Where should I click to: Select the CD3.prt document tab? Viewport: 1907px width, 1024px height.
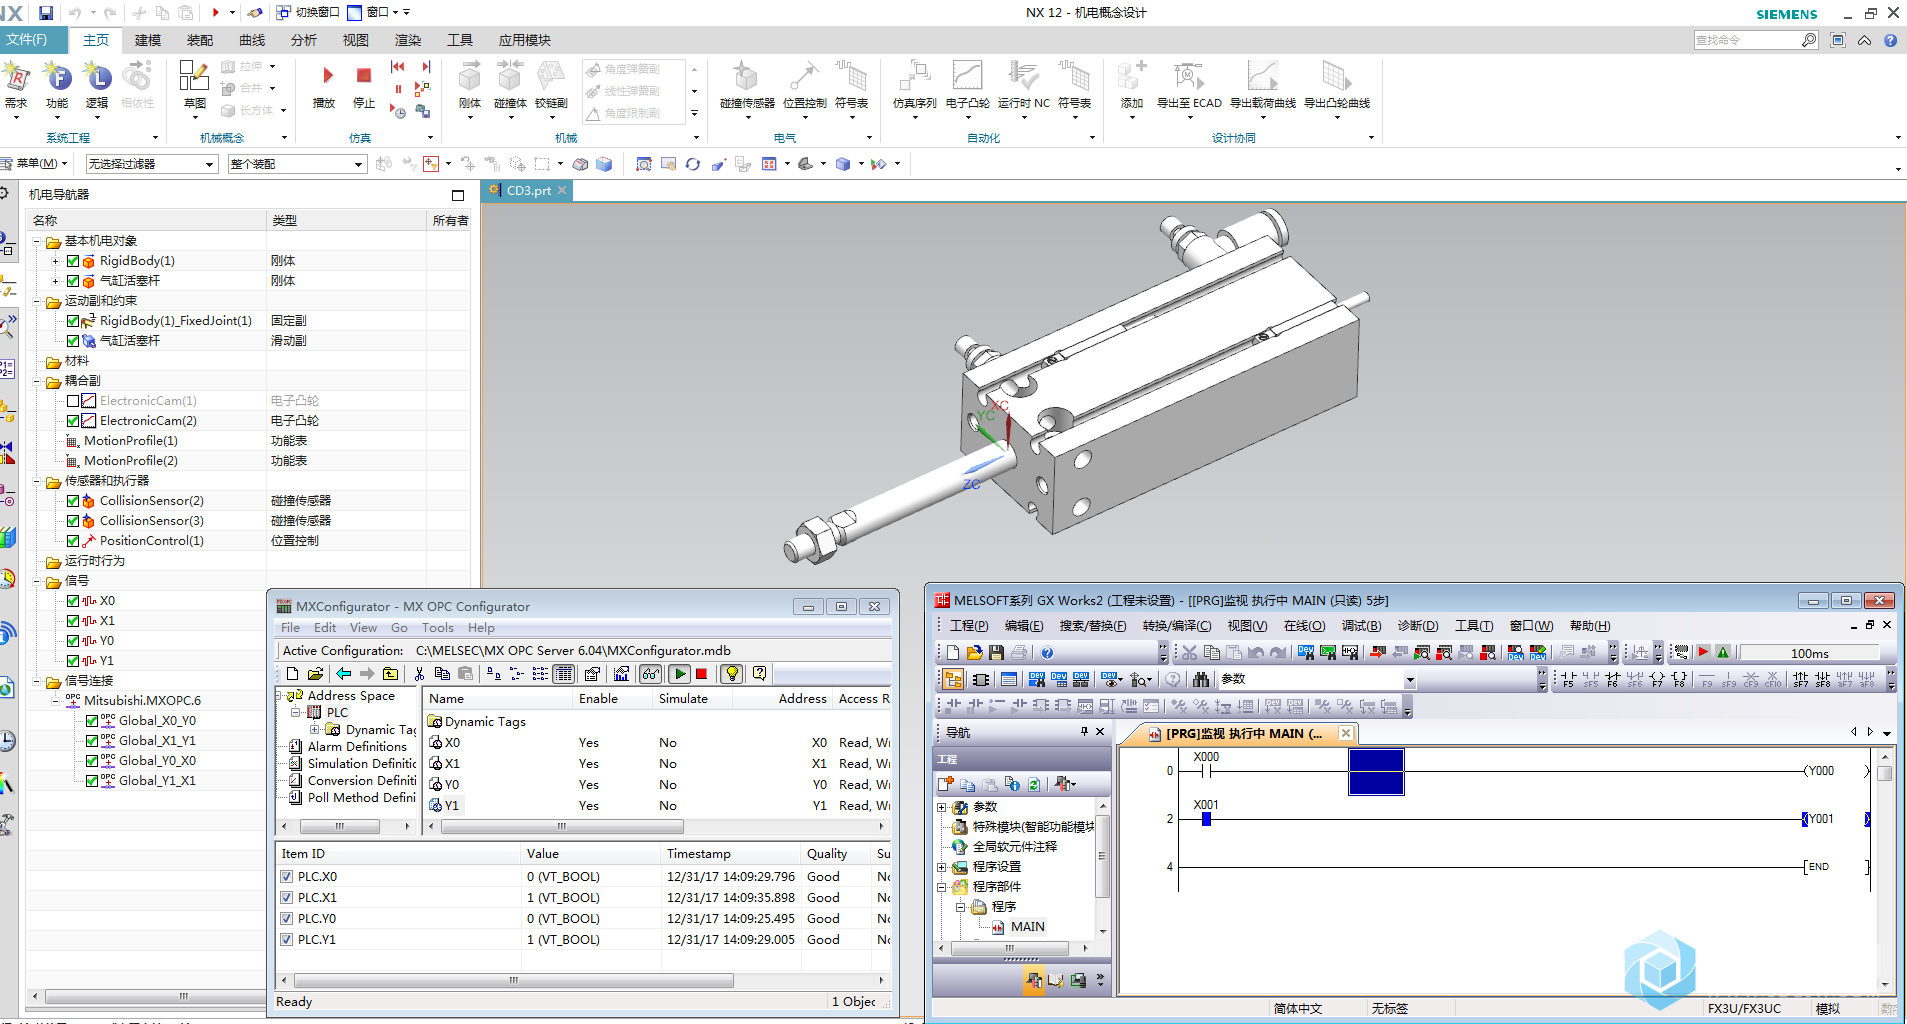(527, 190)
